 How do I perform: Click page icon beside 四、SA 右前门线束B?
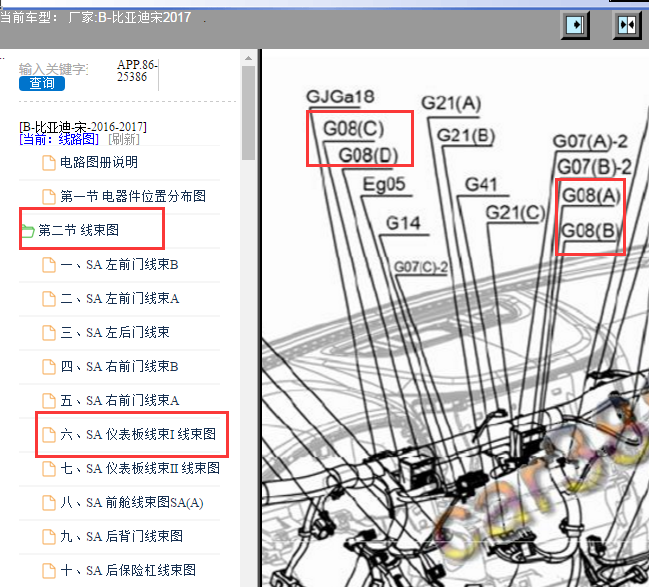click(49, 367)
